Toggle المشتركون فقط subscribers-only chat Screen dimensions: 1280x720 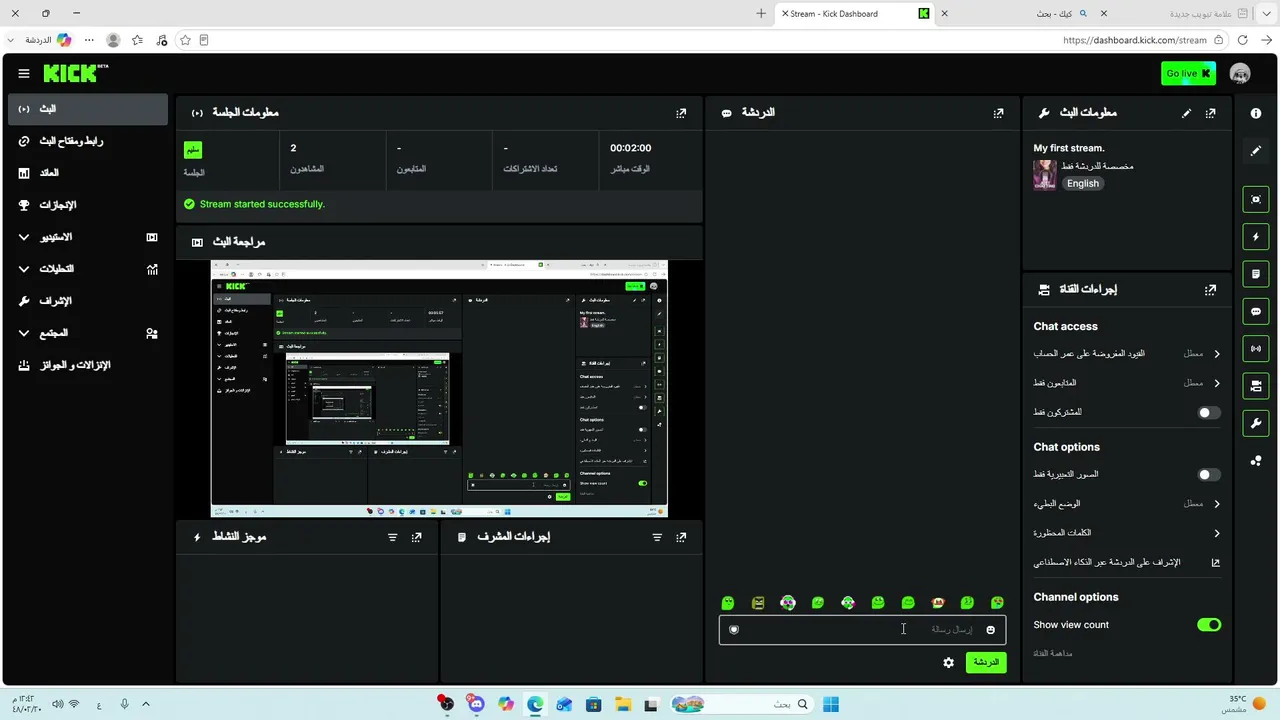coord(1209,412)
